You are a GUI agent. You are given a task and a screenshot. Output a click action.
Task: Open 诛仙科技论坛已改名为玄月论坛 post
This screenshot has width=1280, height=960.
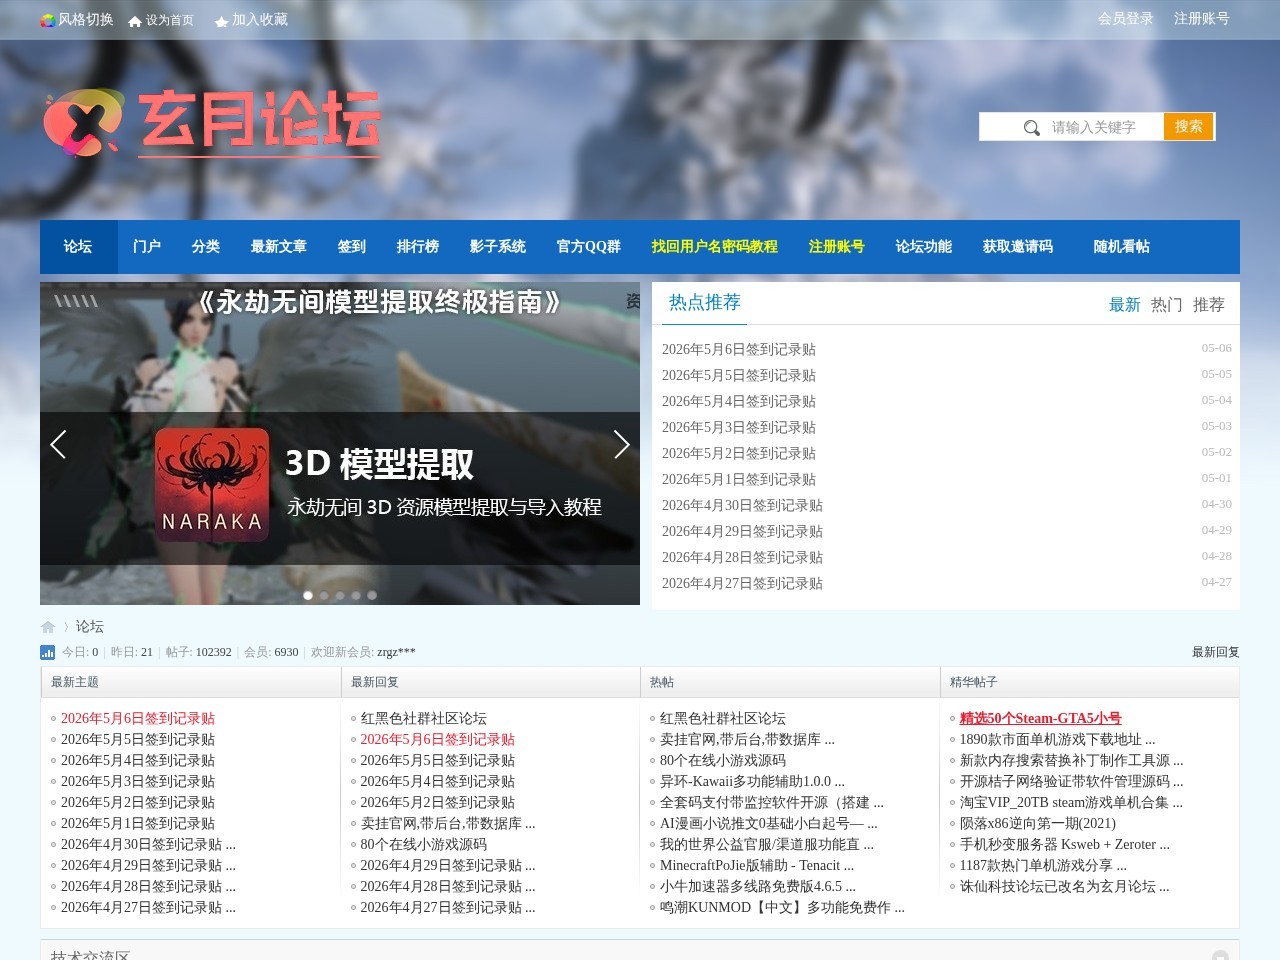point(1065,886)
